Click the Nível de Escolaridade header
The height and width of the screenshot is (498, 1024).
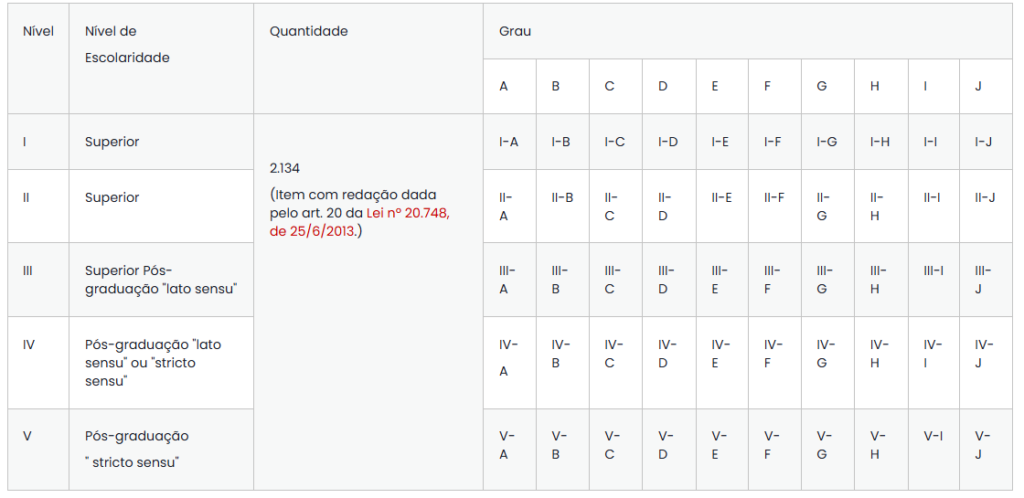pyautogui.click(x=127, y=45)
